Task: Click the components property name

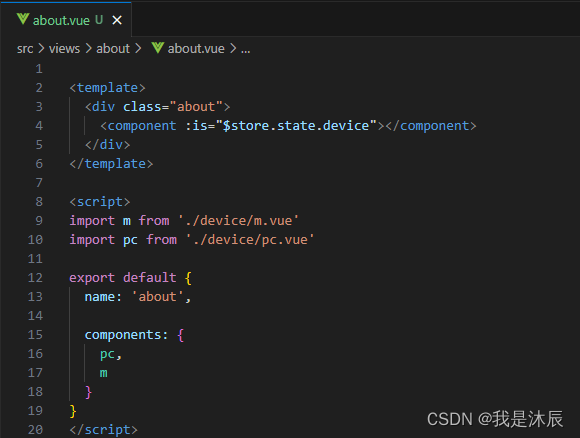Action: (x=123, y=334)
